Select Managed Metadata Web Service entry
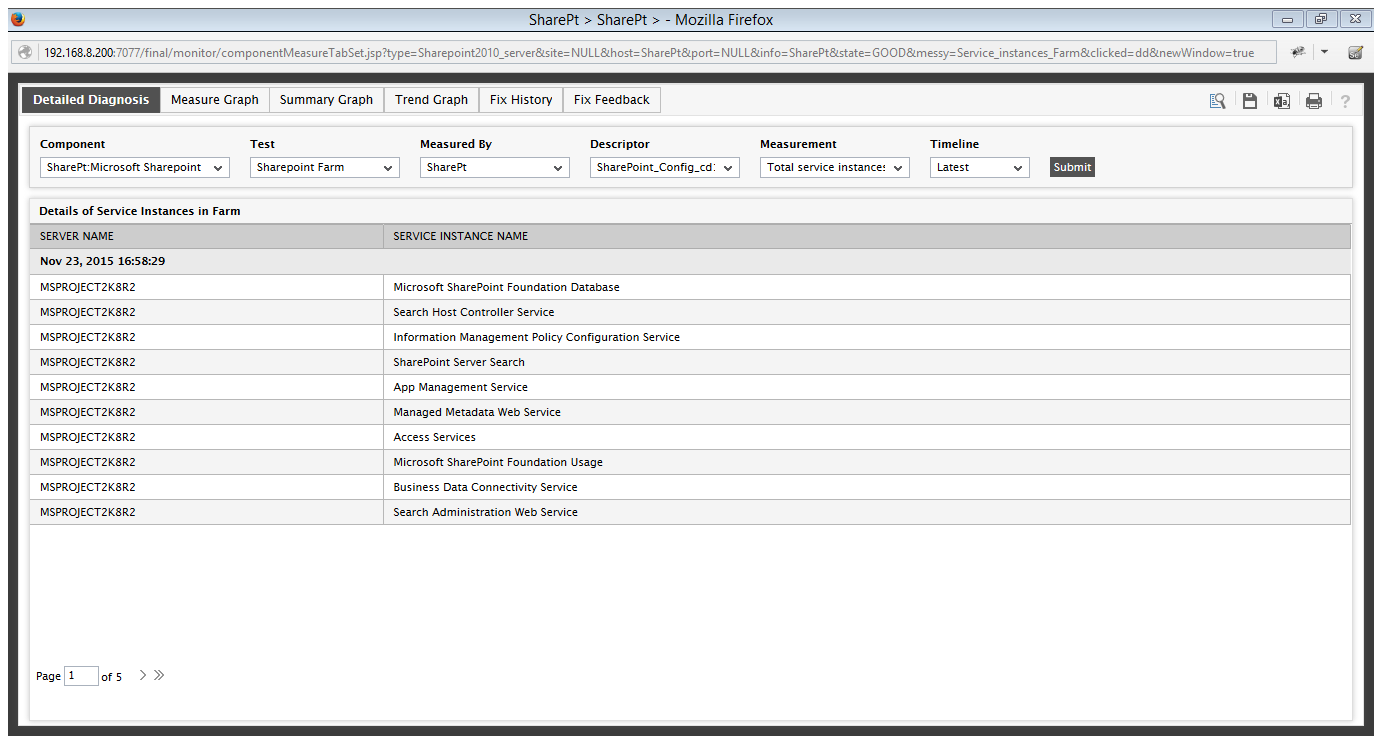 point(477,412)
